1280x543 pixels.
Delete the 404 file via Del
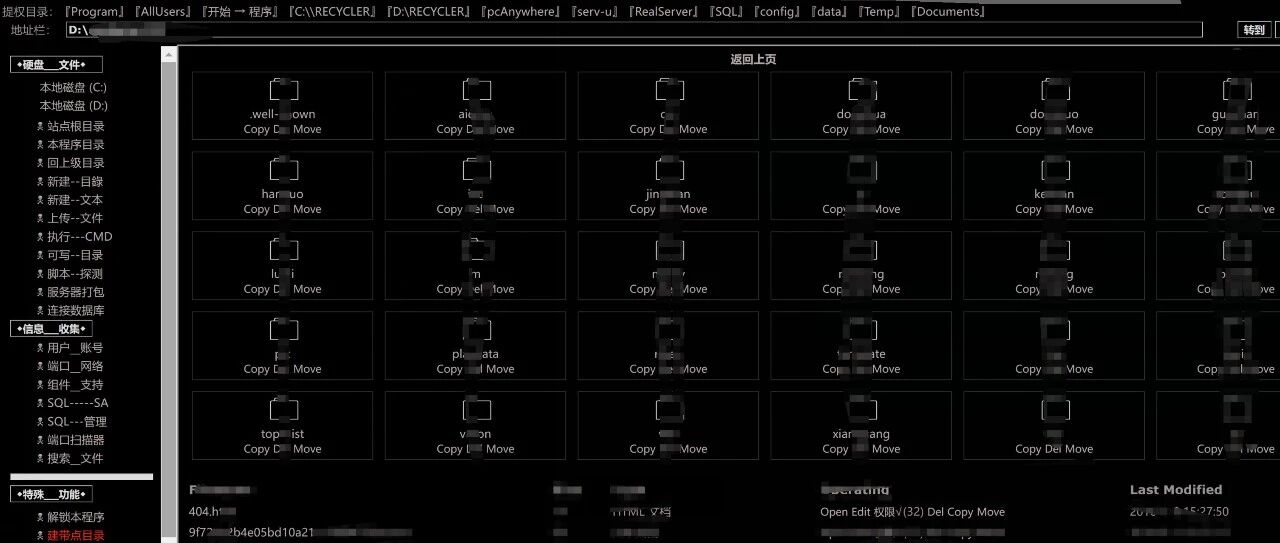[x=936, y=512]
